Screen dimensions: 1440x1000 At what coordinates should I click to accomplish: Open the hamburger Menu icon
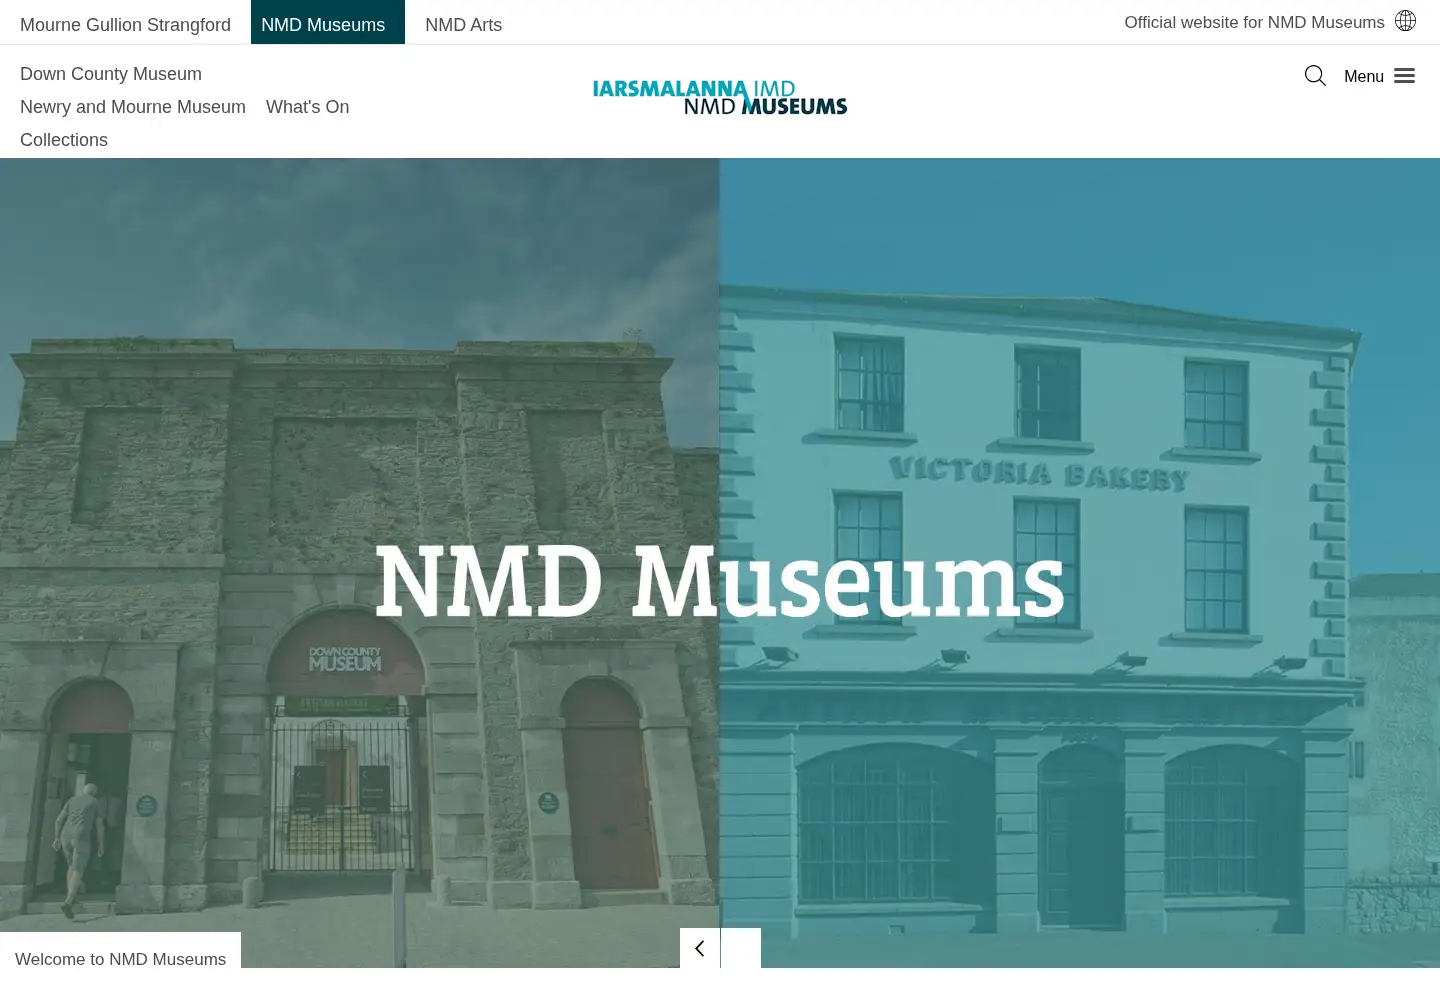(1404, 76)
